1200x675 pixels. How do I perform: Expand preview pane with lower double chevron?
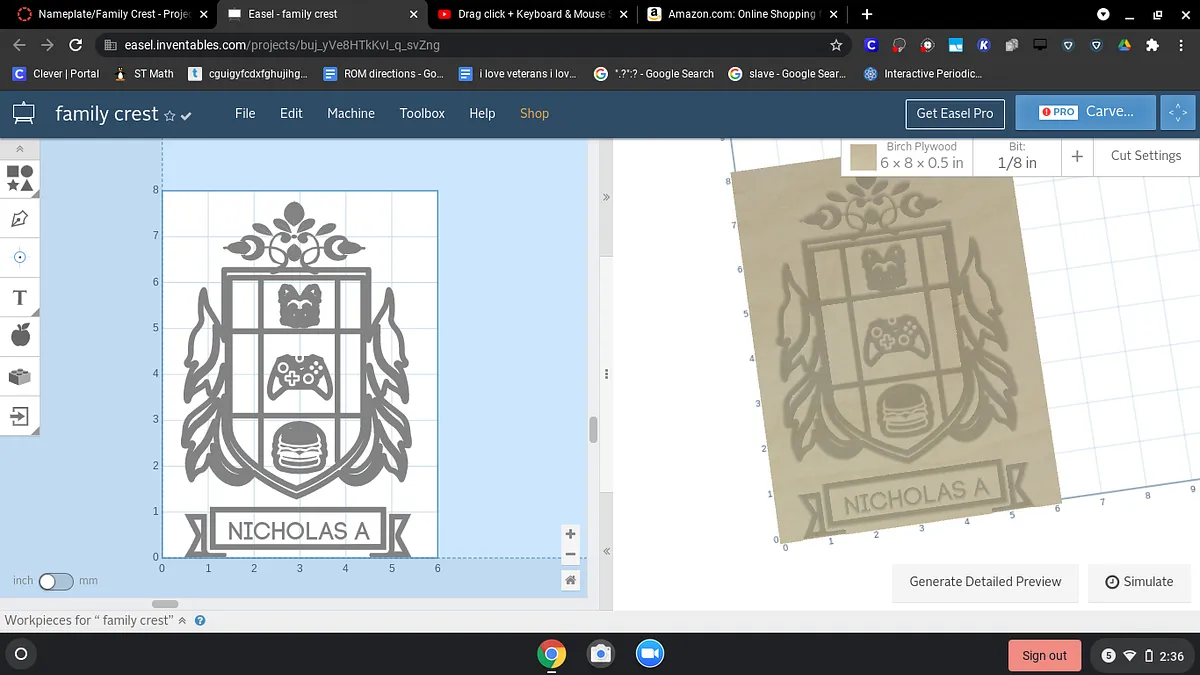coord(606,551)
